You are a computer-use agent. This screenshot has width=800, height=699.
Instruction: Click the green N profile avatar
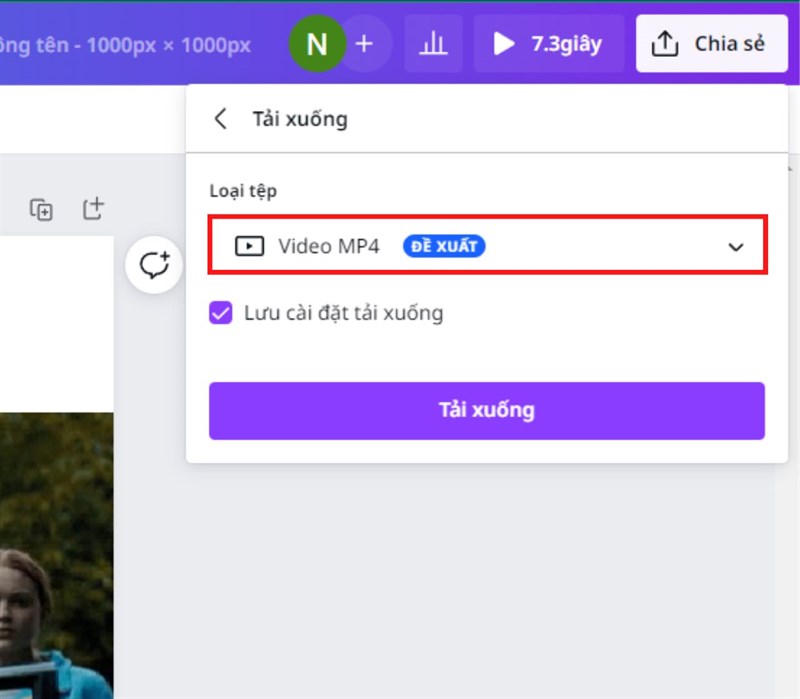coord(317,43)
